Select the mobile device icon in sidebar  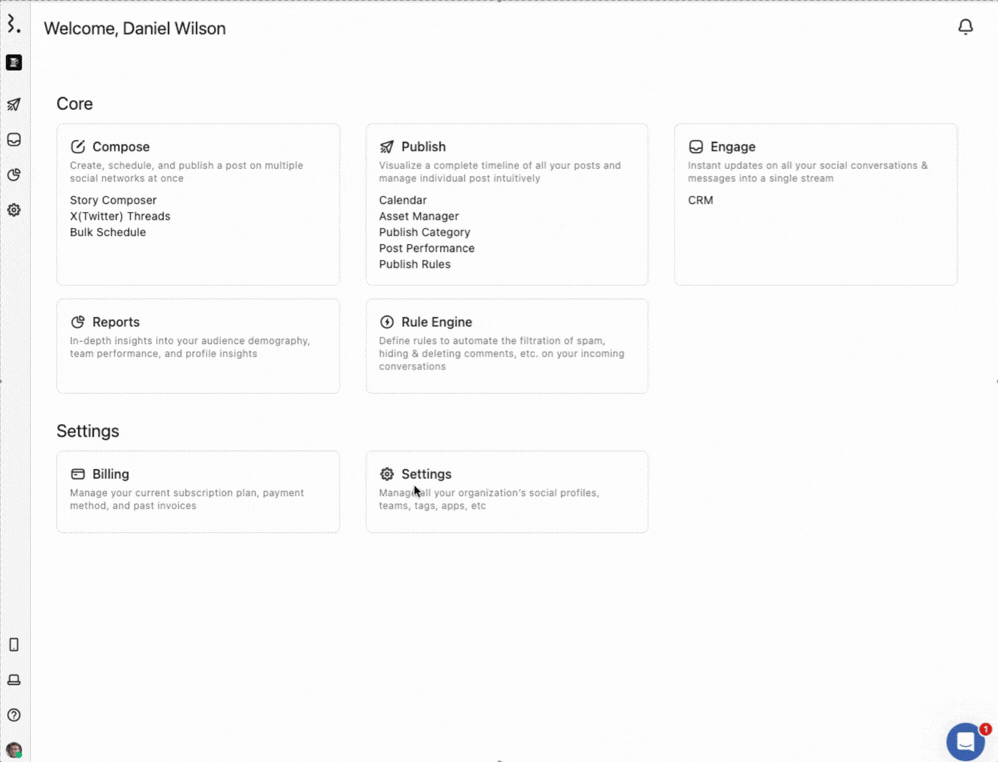(14, 644)
